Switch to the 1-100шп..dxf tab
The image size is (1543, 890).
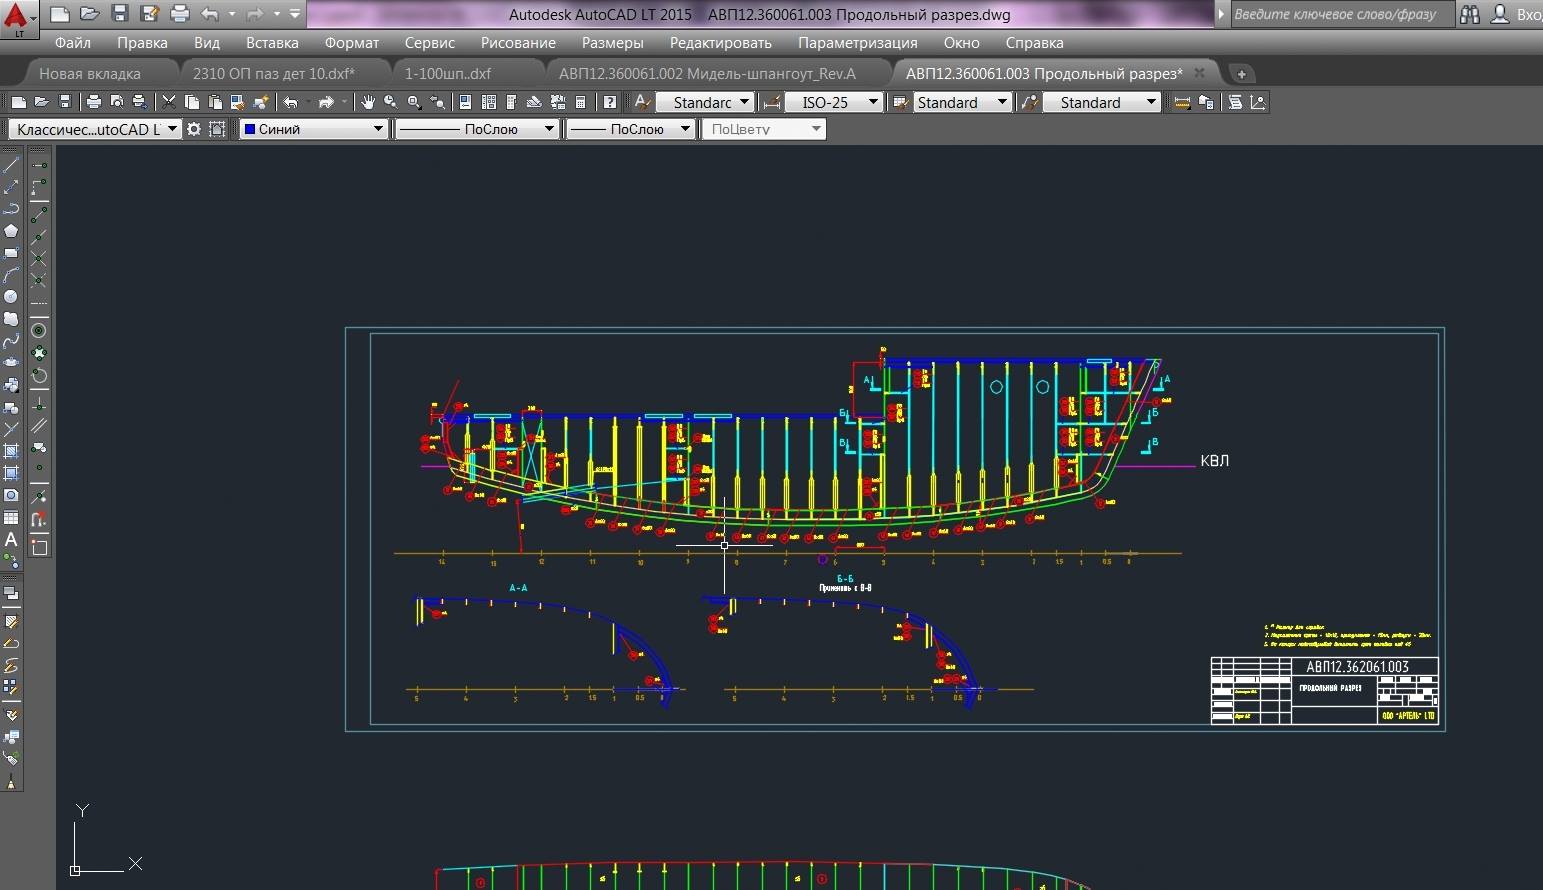[x=448, y=73]
